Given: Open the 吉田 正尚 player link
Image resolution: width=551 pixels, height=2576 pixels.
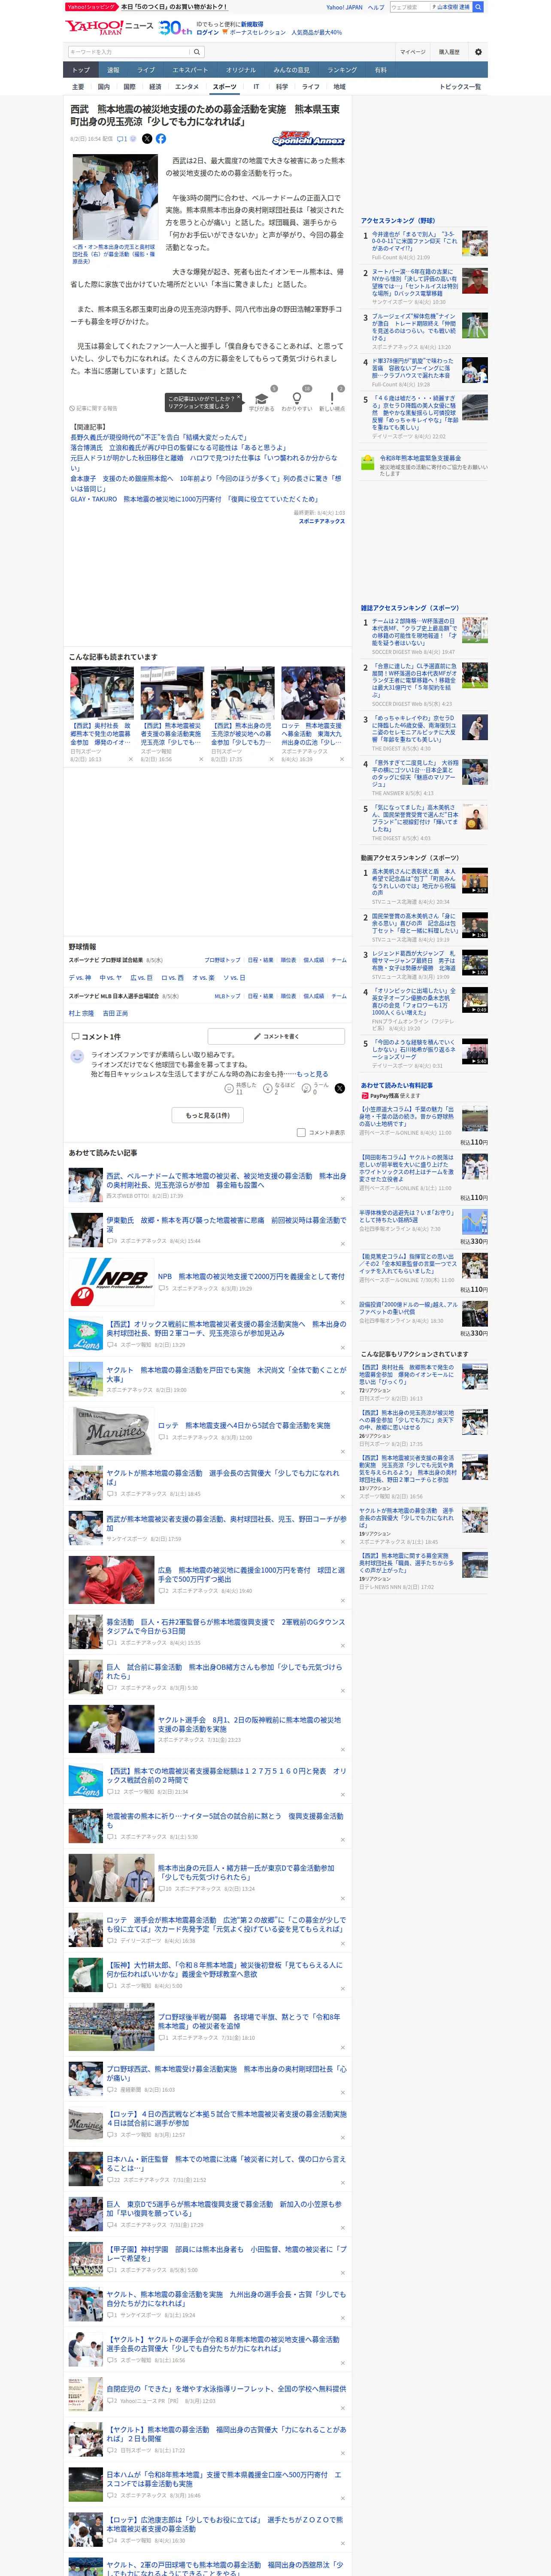Looking at the screenshot, I should (115, 1013).
